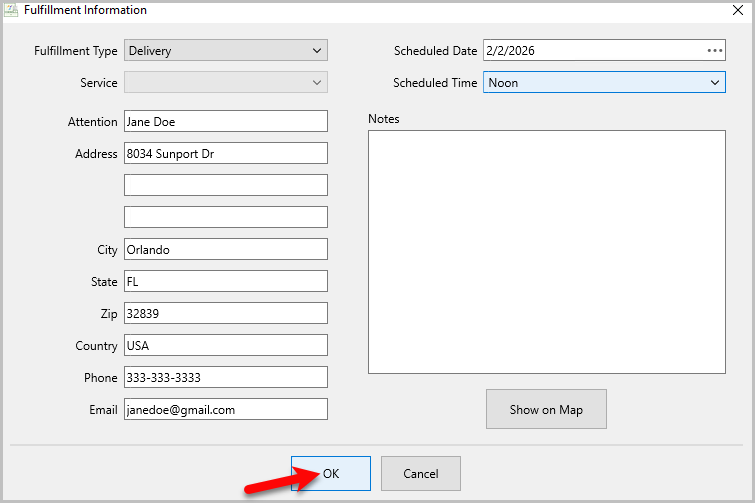
Task: Open the disabled Service dropdown
Action: point(226,82)
